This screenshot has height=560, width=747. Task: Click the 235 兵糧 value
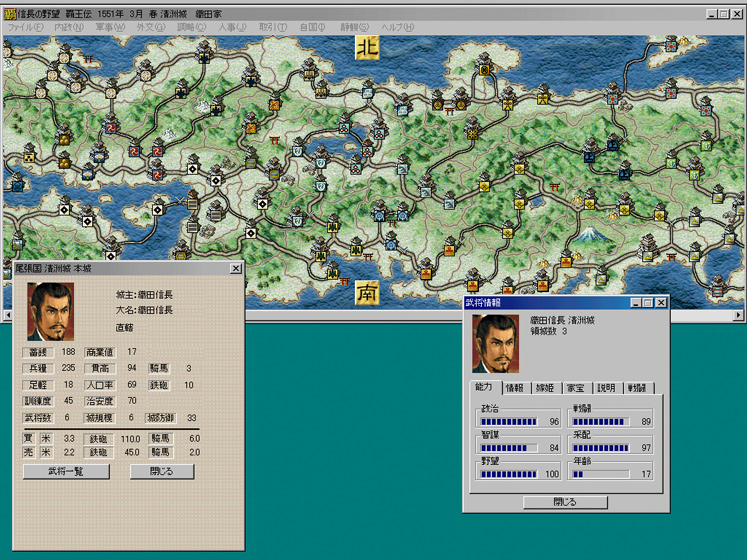coord(69,368)
